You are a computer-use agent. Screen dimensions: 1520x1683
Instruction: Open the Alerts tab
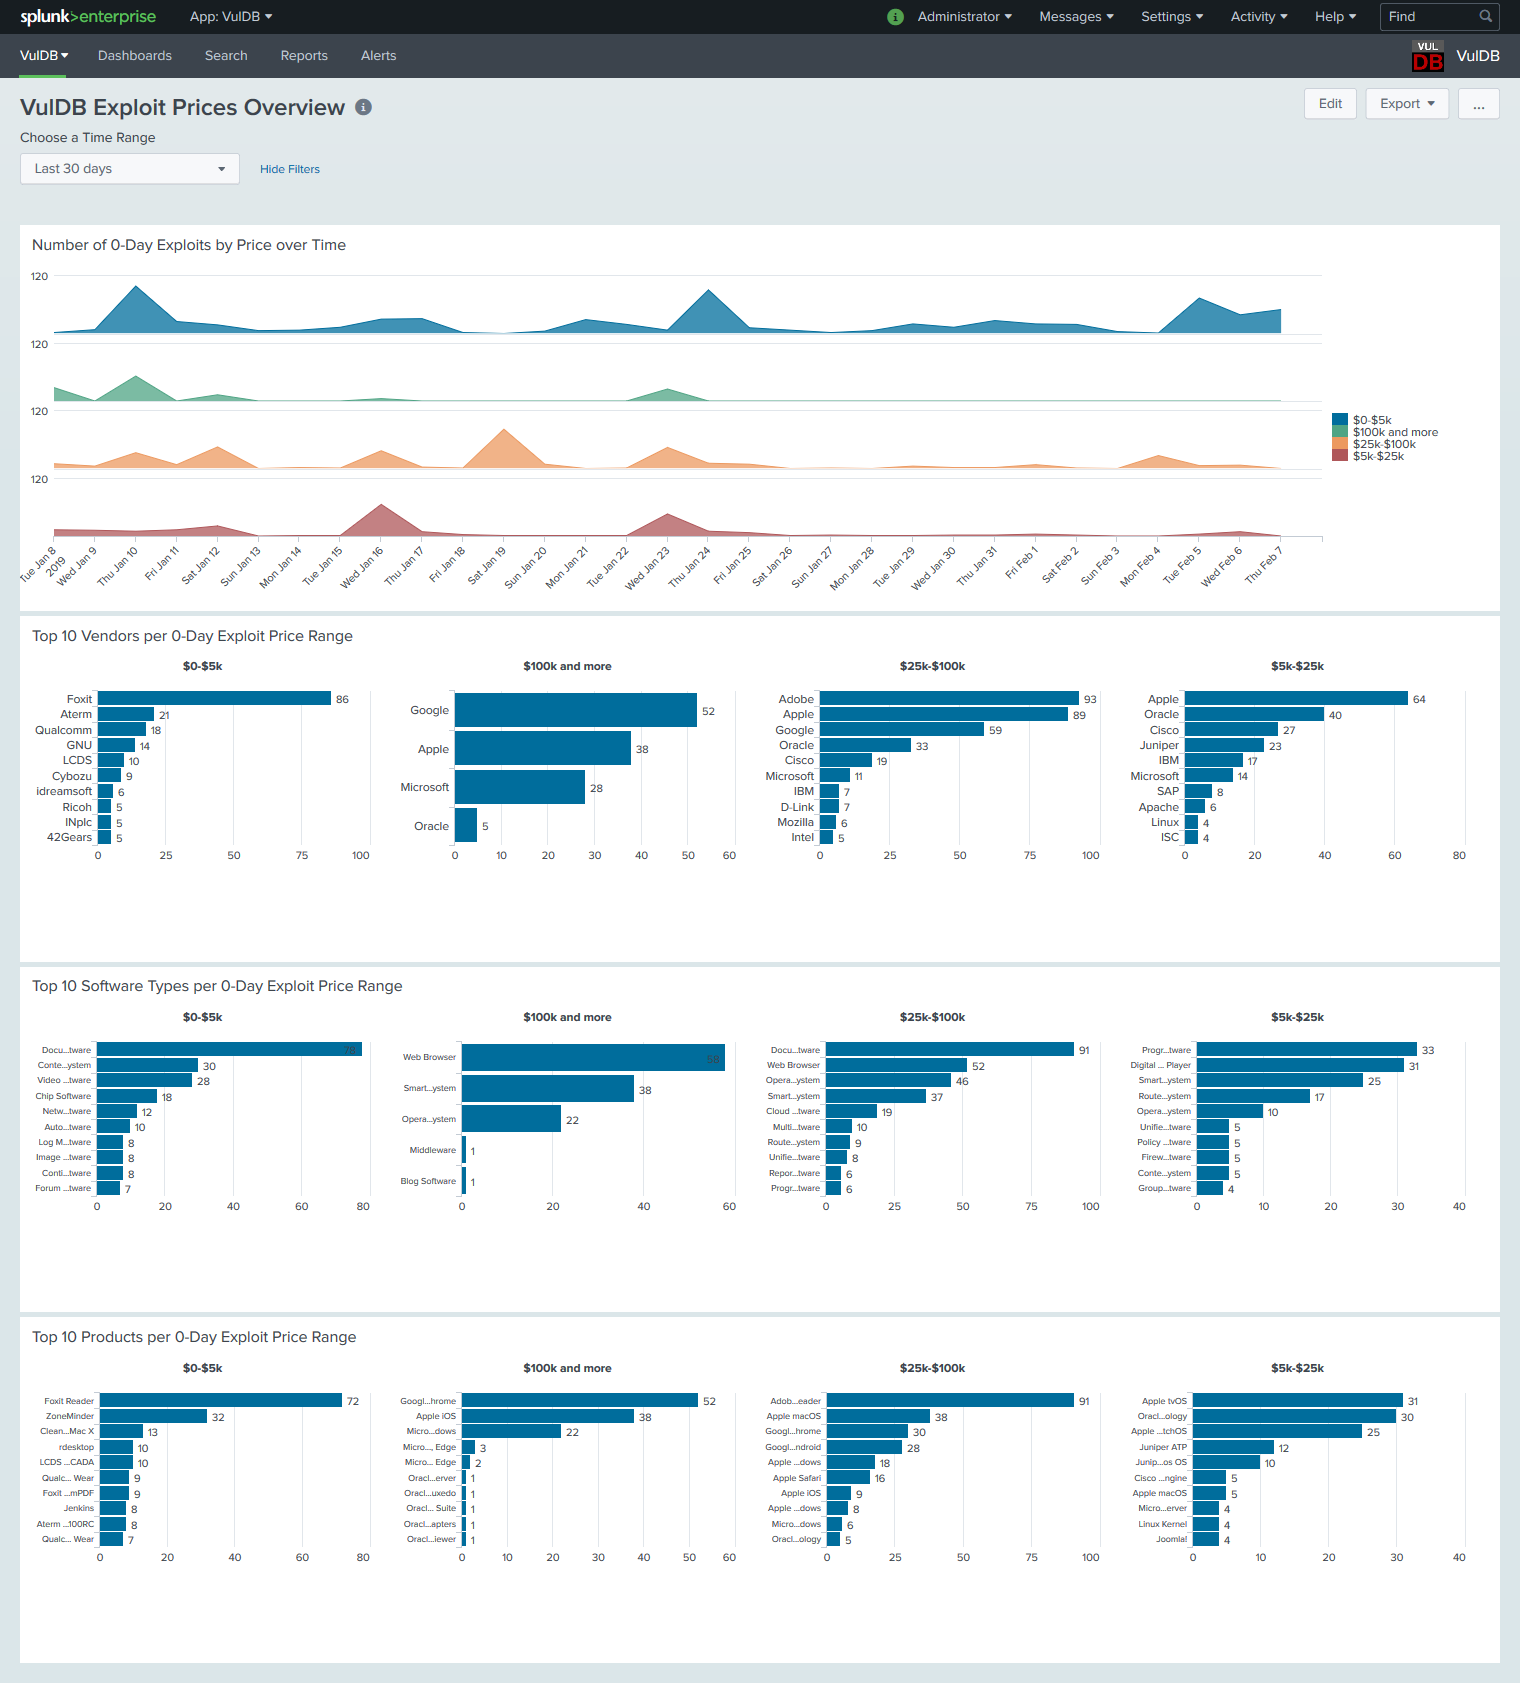(378, 56)
